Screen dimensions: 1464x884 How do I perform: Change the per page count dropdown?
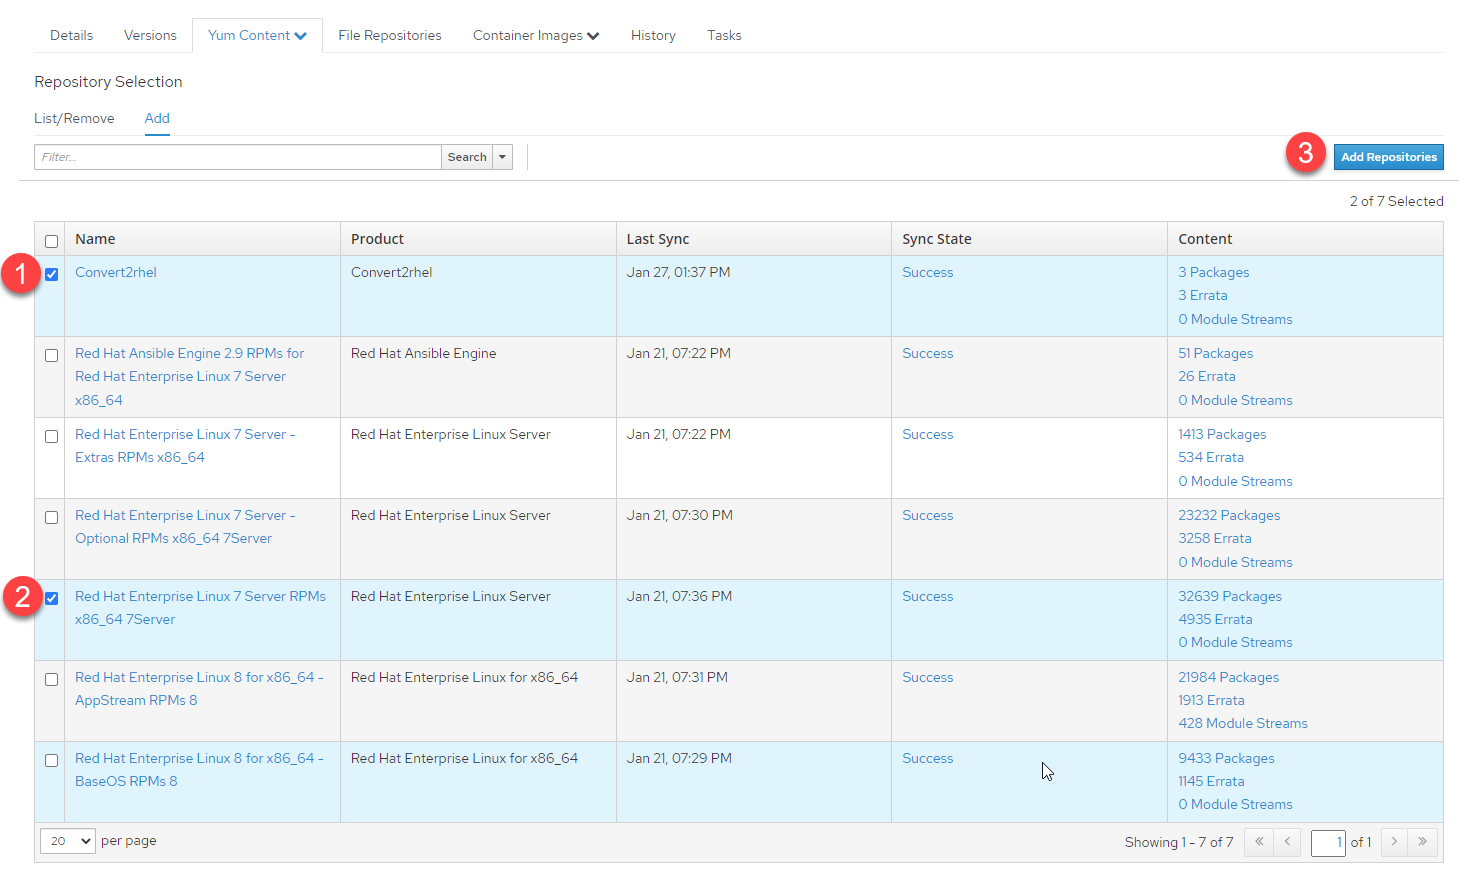68,841
